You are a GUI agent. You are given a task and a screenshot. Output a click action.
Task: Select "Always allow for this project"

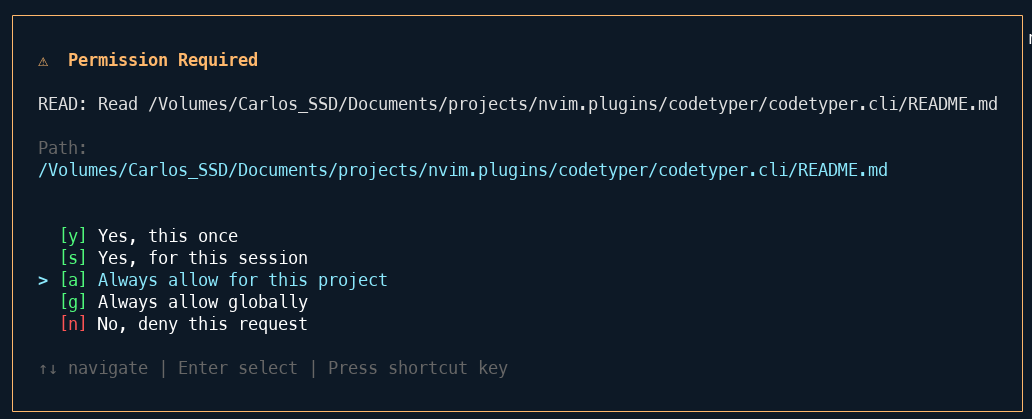(x=243, y=280)
